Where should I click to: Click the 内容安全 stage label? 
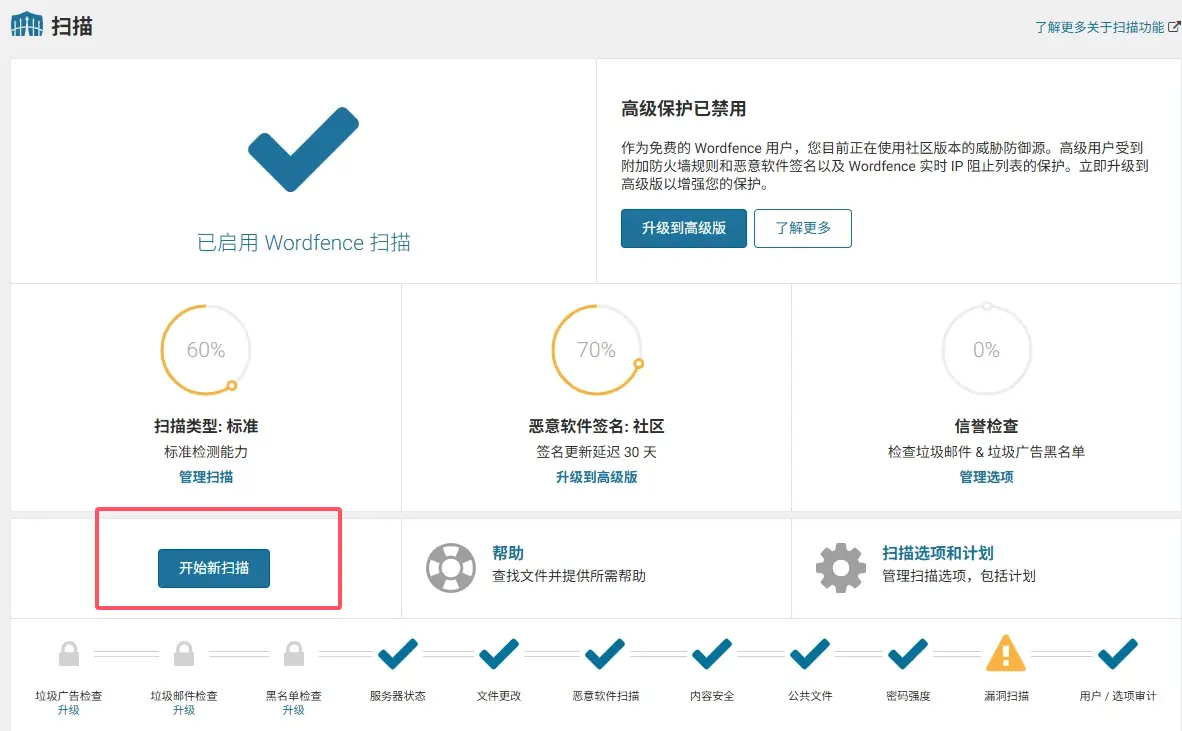712,696
